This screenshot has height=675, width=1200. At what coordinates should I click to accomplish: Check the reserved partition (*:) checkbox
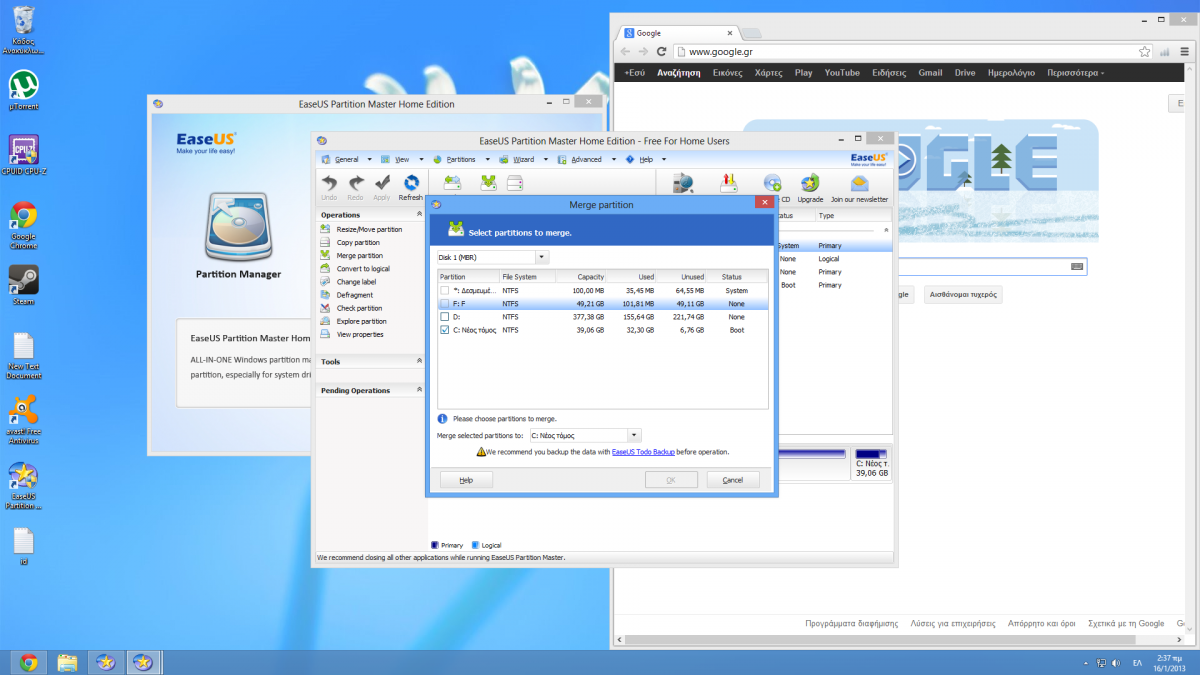[445, 291]
